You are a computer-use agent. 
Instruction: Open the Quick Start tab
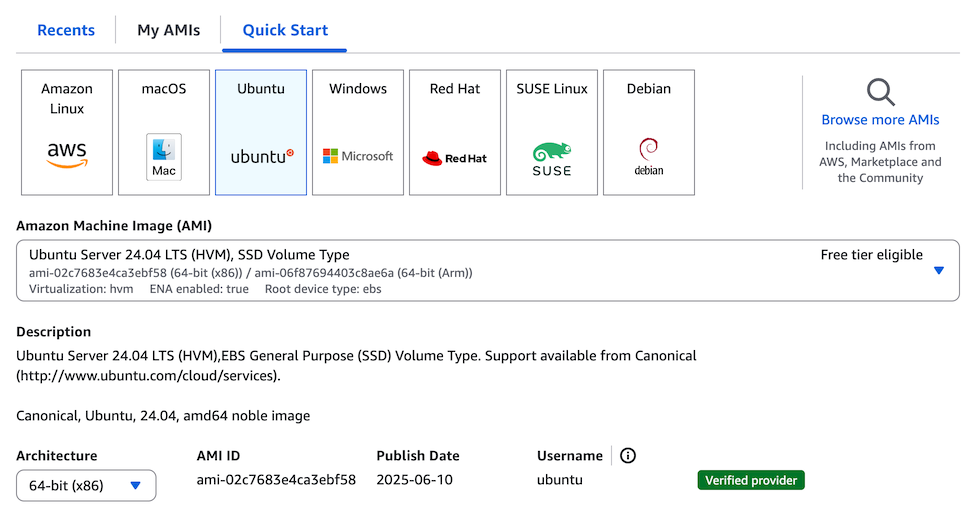pyautogui.click(x=285, y=30)
